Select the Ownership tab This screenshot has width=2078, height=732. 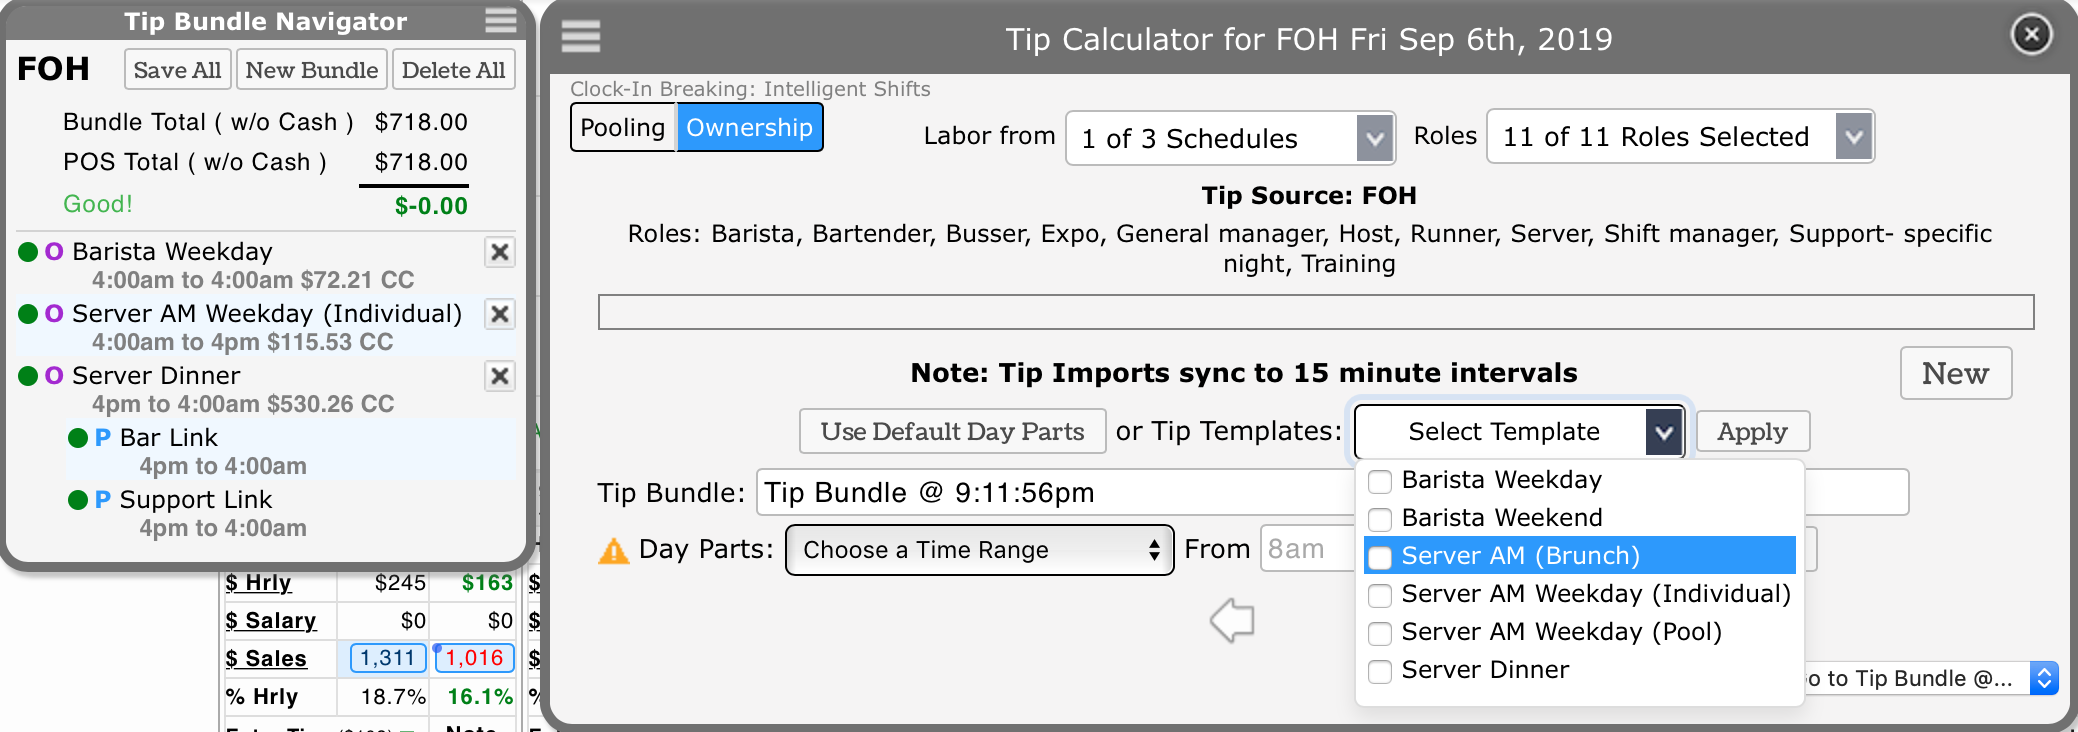pos(749,128)
